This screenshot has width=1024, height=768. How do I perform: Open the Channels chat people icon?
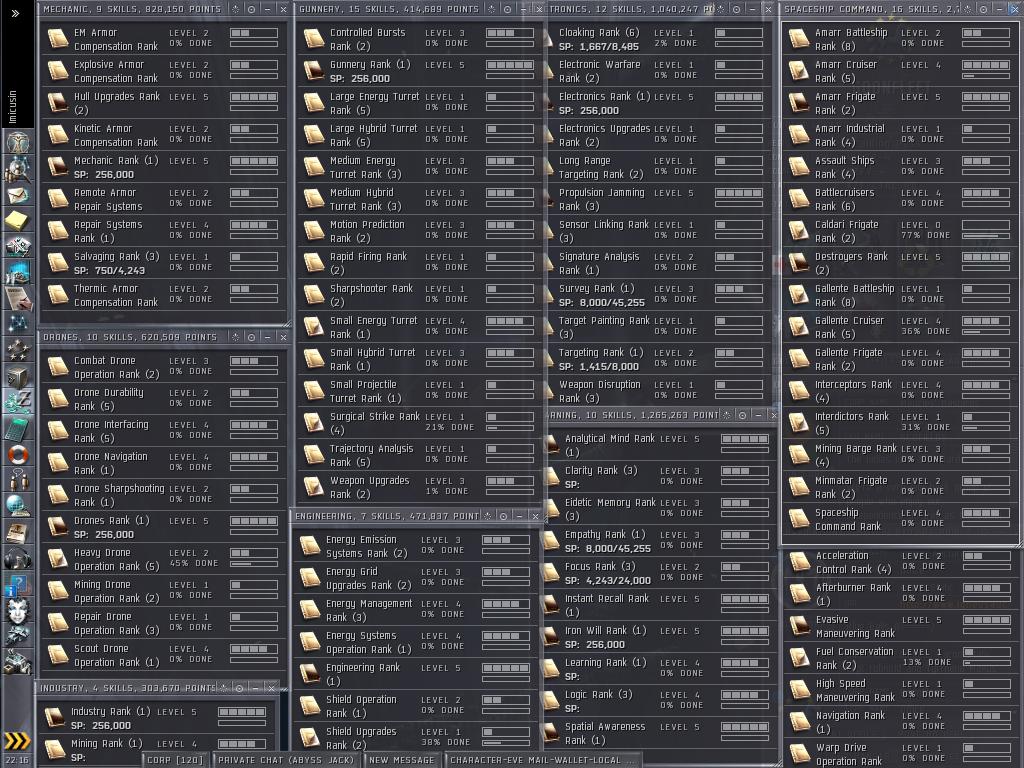(x=18, y=480)
